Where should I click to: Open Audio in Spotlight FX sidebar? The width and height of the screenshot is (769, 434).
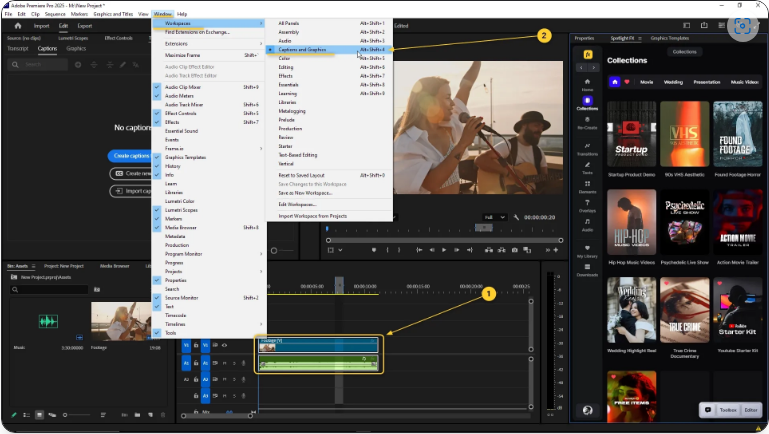click(587, 225)
